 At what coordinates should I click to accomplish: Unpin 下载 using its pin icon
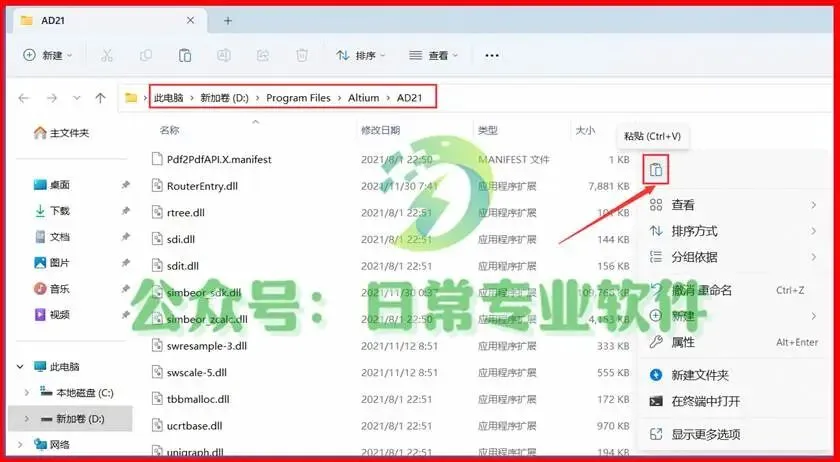pos(125,211)
